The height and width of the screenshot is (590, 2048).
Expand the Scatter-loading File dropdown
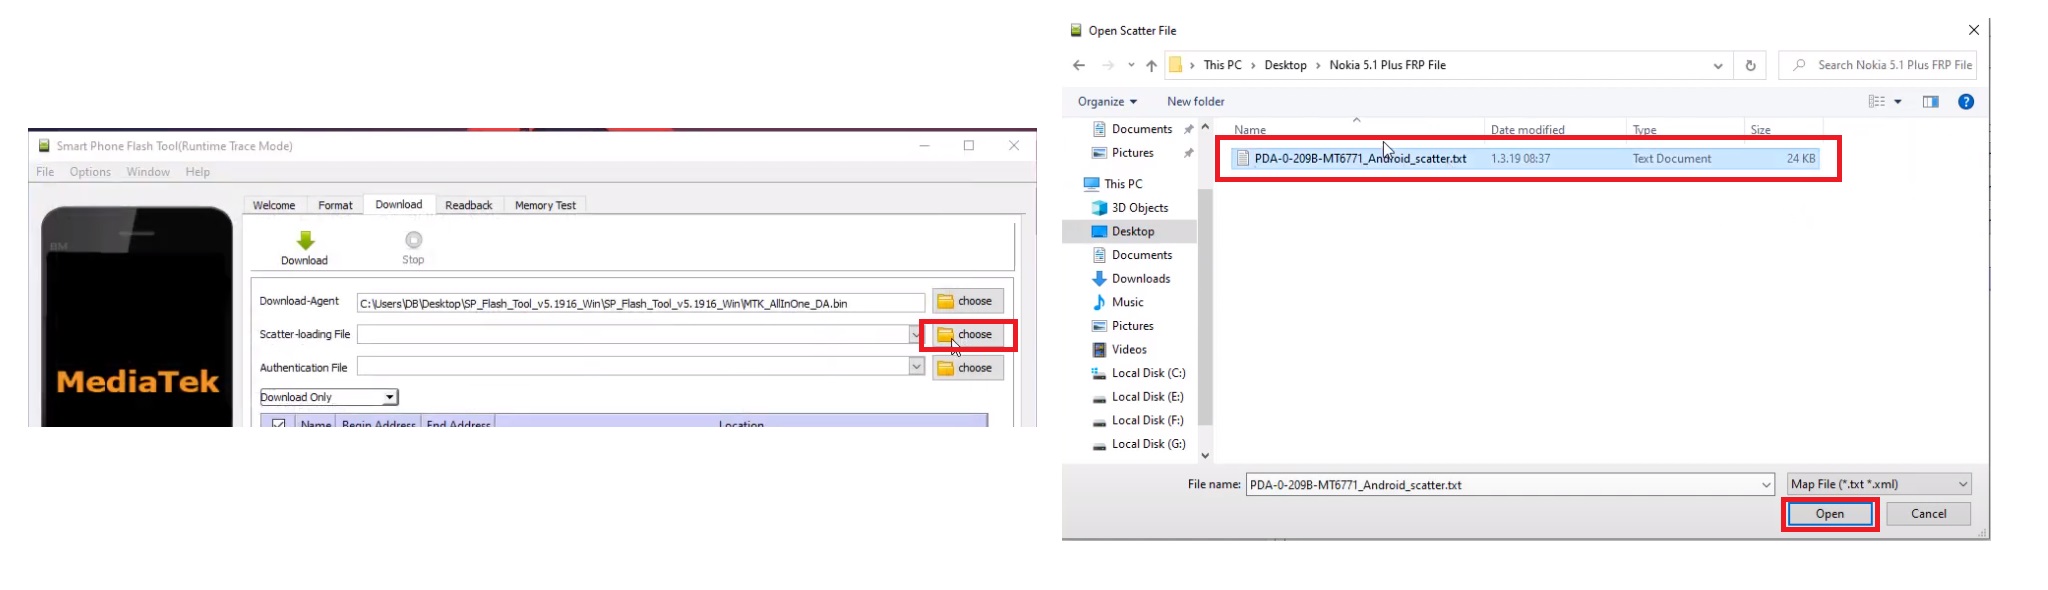coord(915,334)
